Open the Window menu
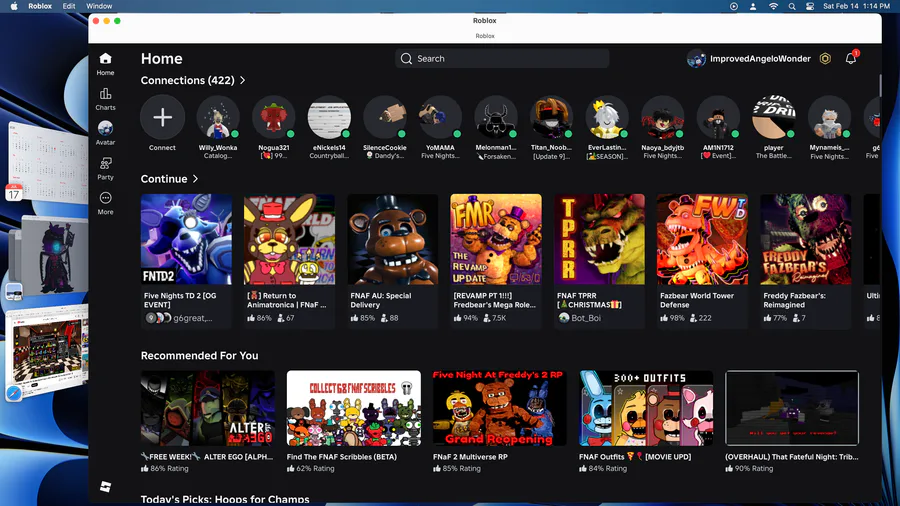900x506 pixels. point(99,6)
